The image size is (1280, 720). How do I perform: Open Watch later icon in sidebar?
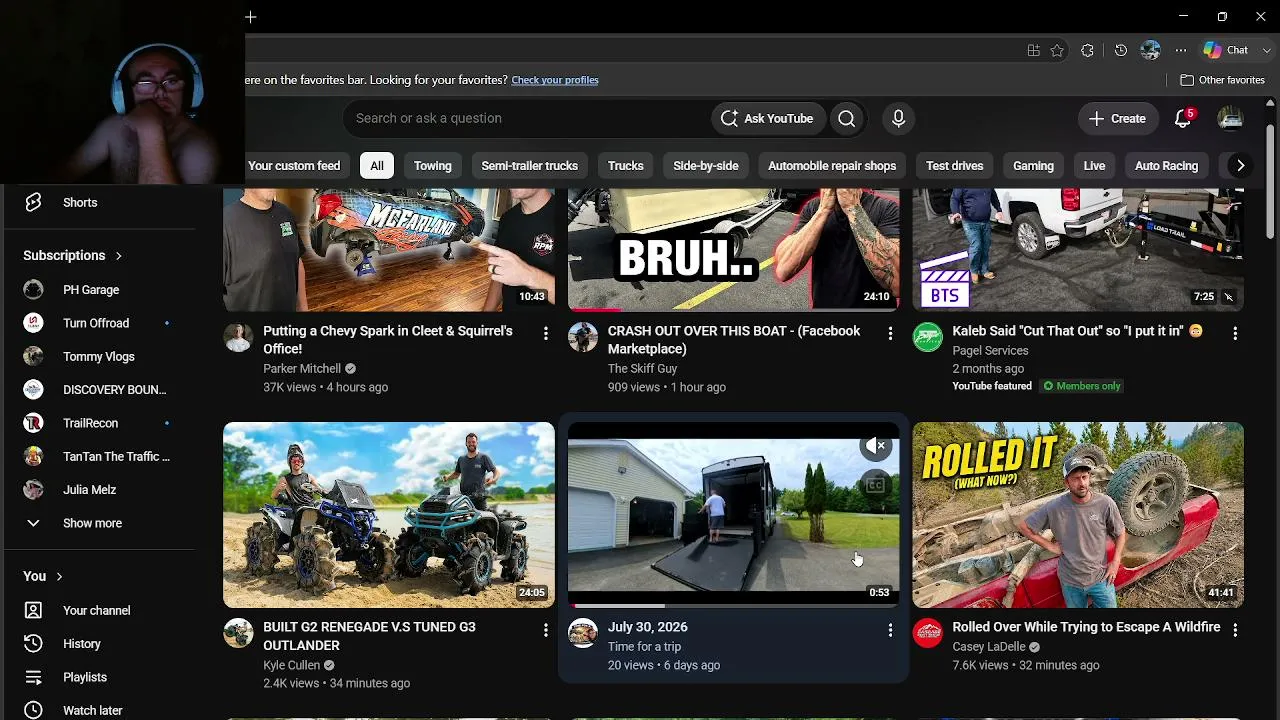tap(33, 710)
